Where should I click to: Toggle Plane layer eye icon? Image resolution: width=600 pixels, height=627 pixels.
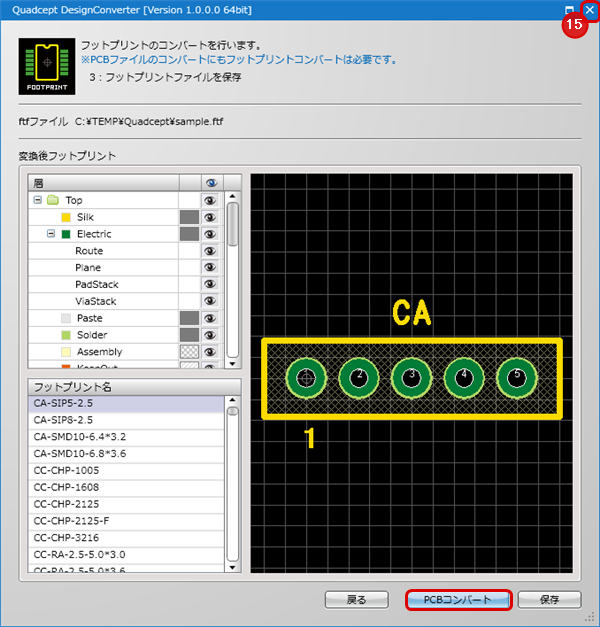[210, 268]
